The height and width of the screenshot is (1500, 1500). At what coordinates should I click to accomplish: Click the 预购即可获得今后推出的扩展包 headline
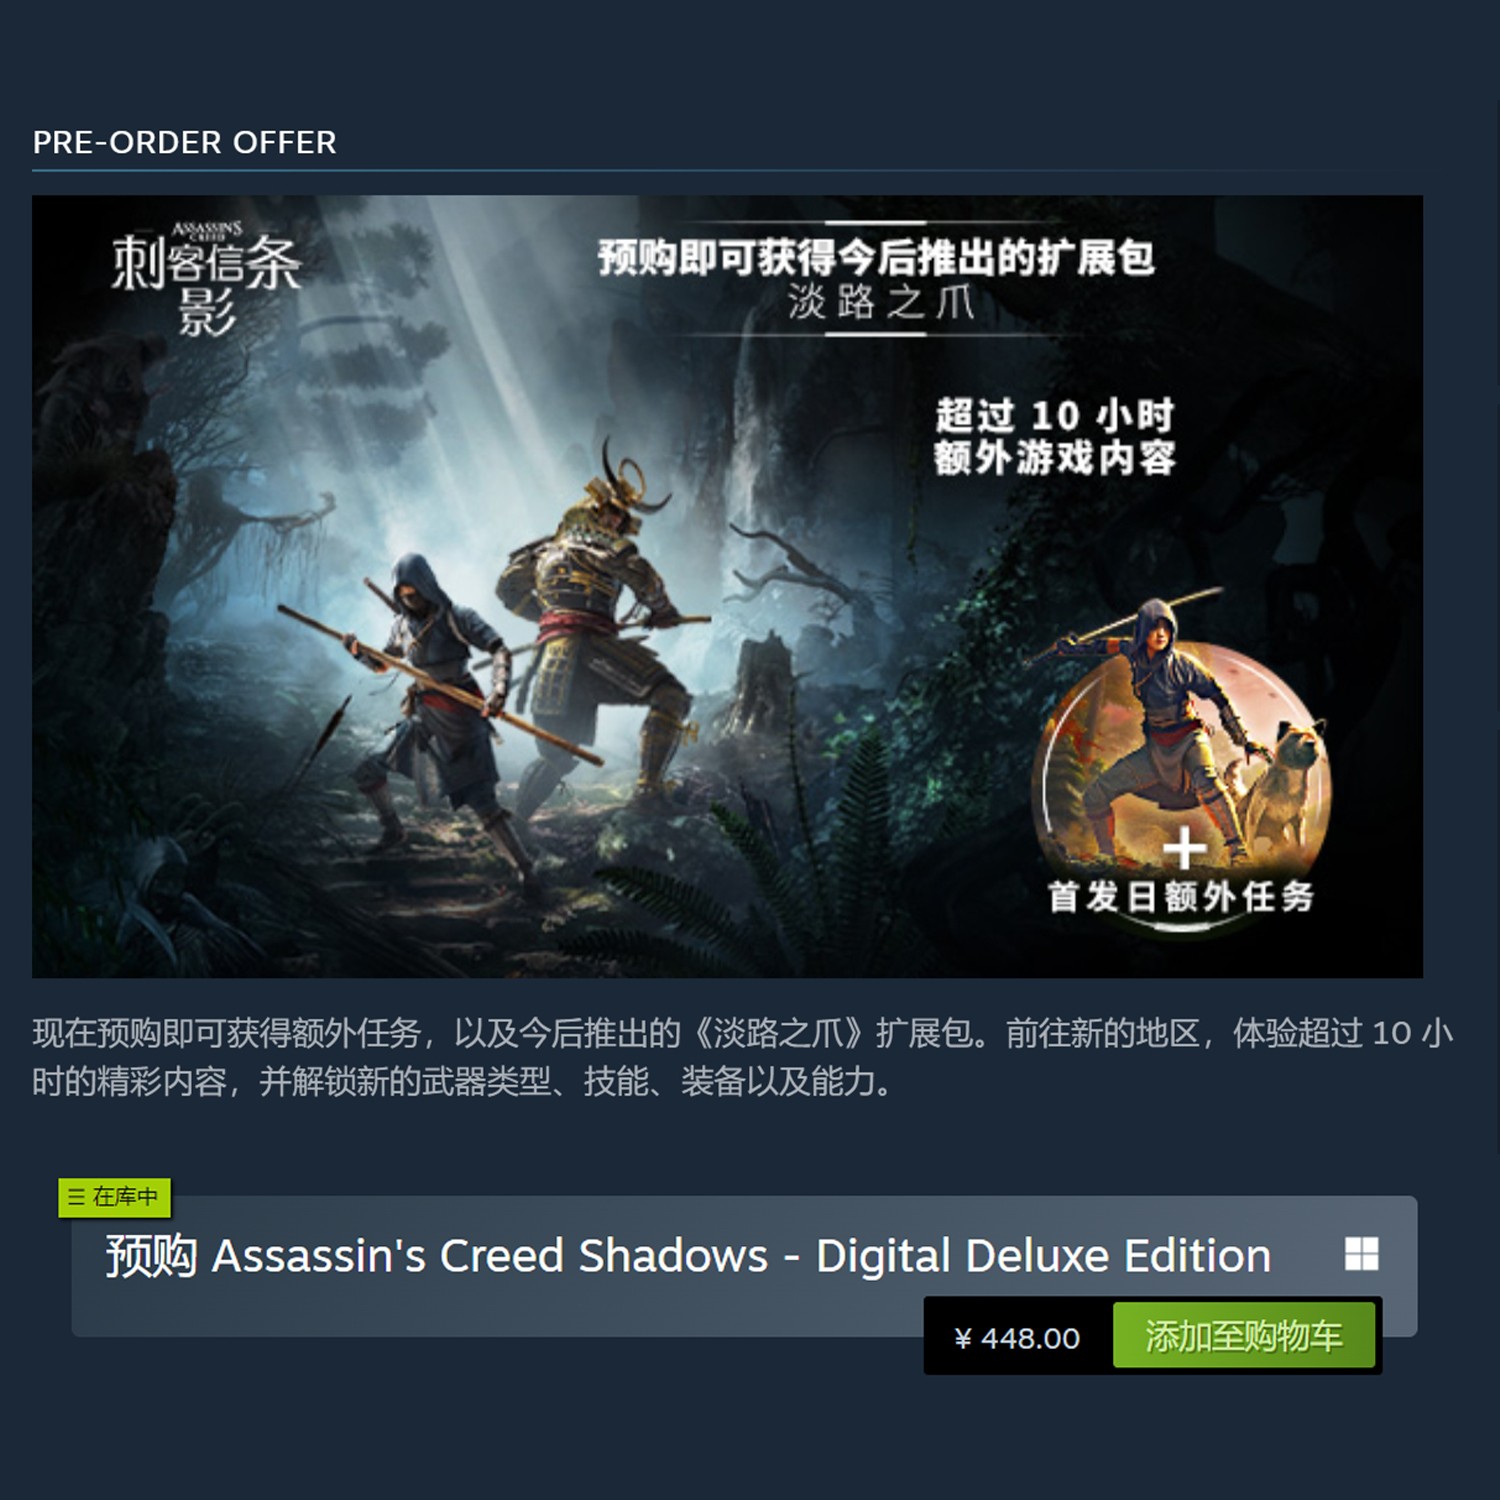(x=877, y=258)
